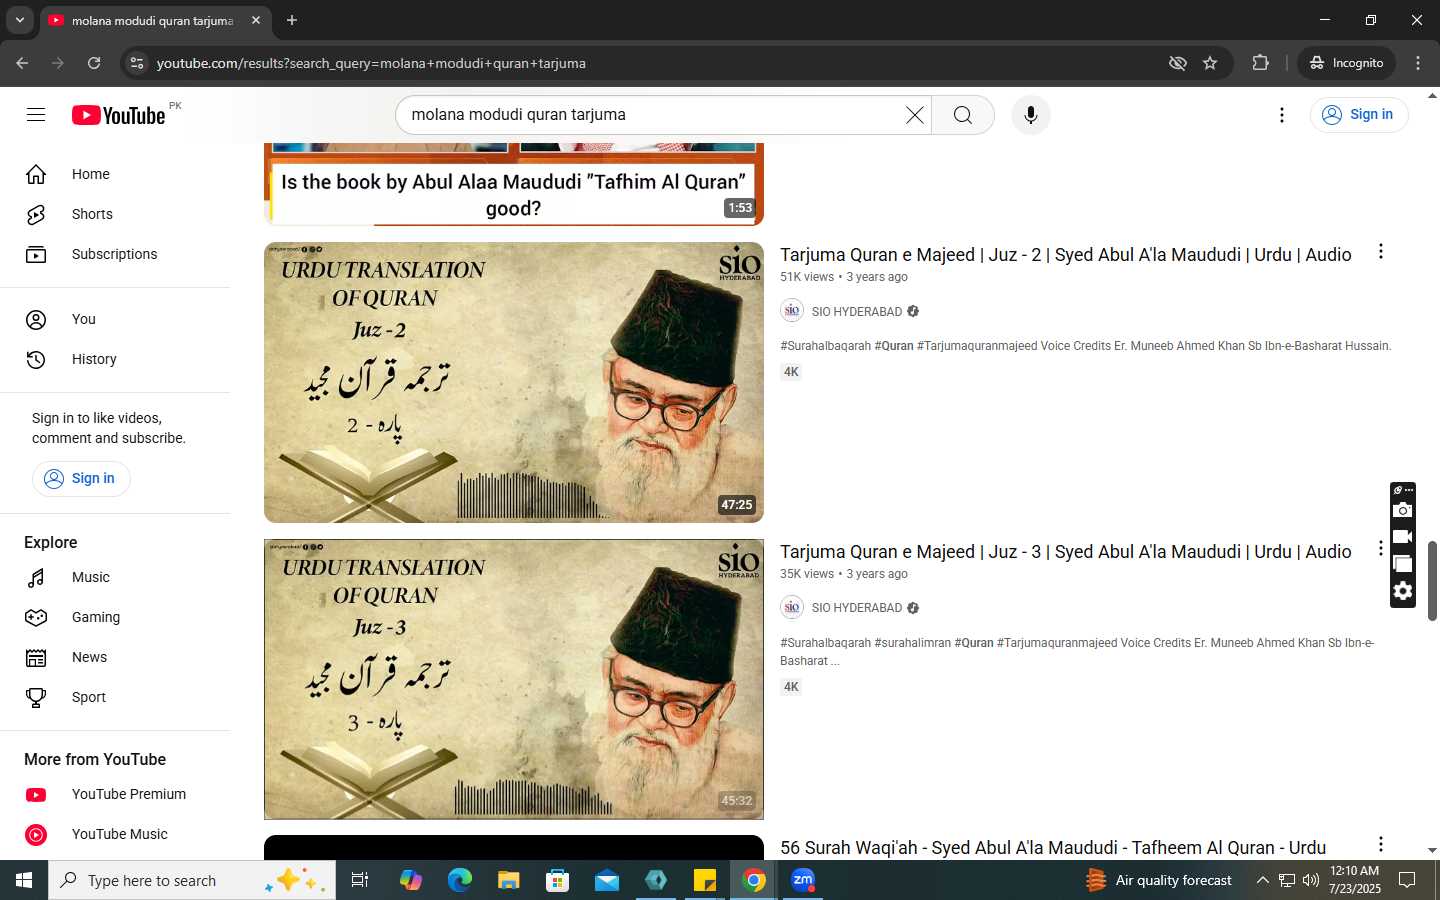Click the #Surahalbaqarah hashtag in the Juz - 2 description
1440x900 pixels.
tap(825, 346)
